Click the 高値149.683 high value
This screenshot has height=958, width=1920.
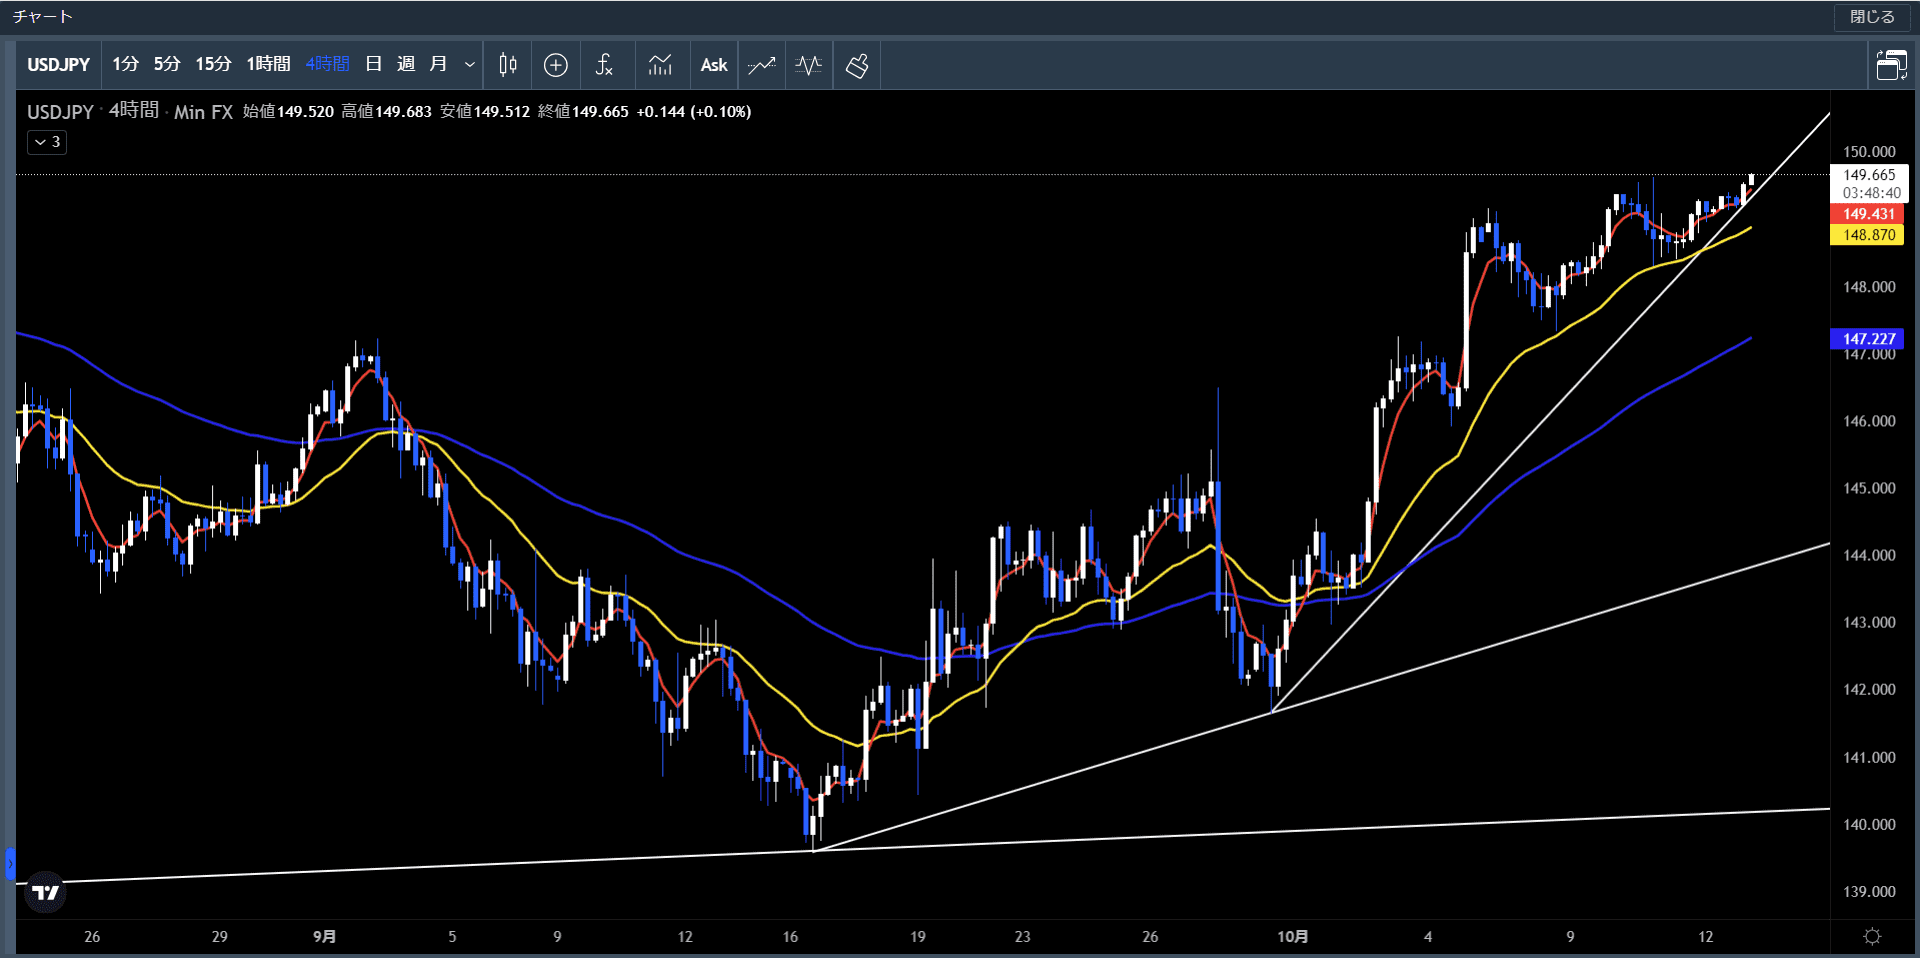point(386,112)
